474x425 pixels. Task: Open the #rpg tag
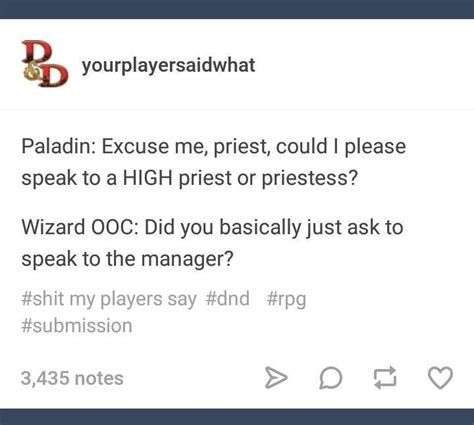286,299
